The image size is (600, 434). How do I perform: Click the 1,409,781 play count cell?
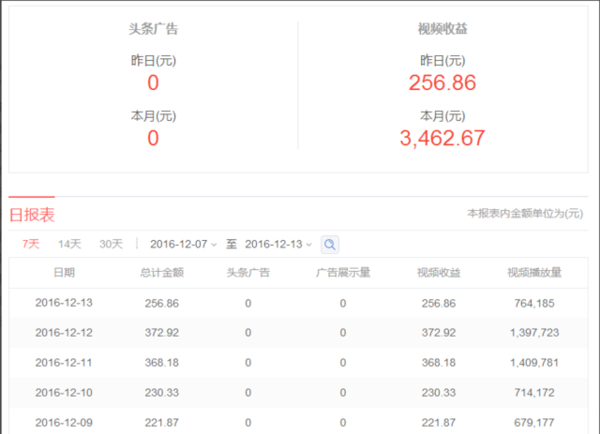click(x=534, y=362)
